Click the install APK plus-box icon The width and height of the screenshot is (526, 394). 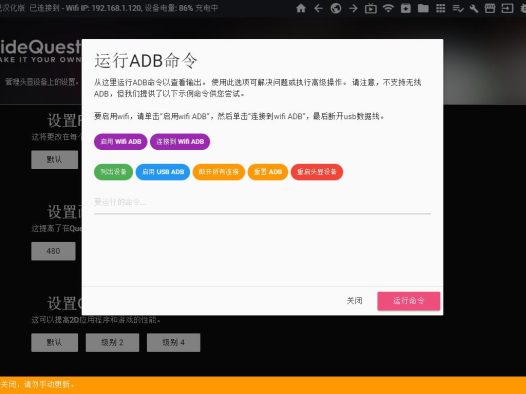coord(406,8)
